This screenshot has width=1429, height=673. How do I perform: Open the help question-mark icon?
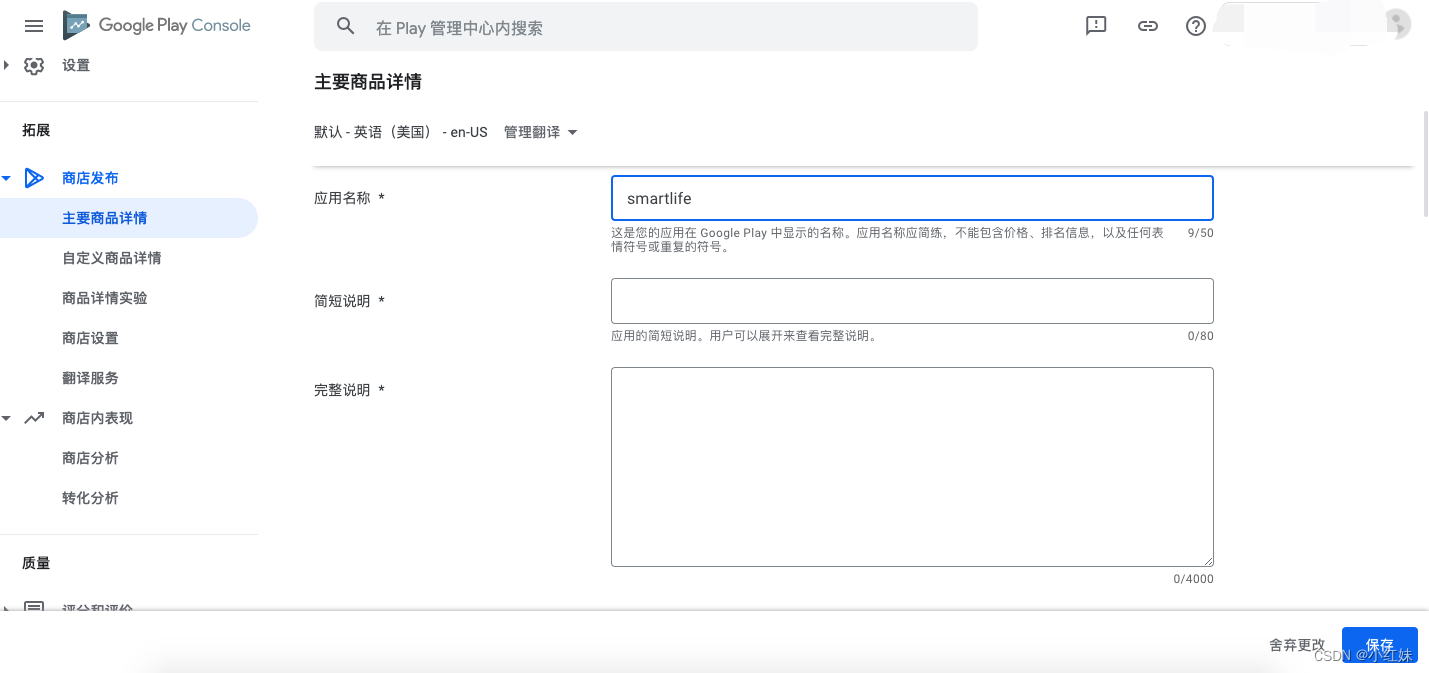(1195, 26)
